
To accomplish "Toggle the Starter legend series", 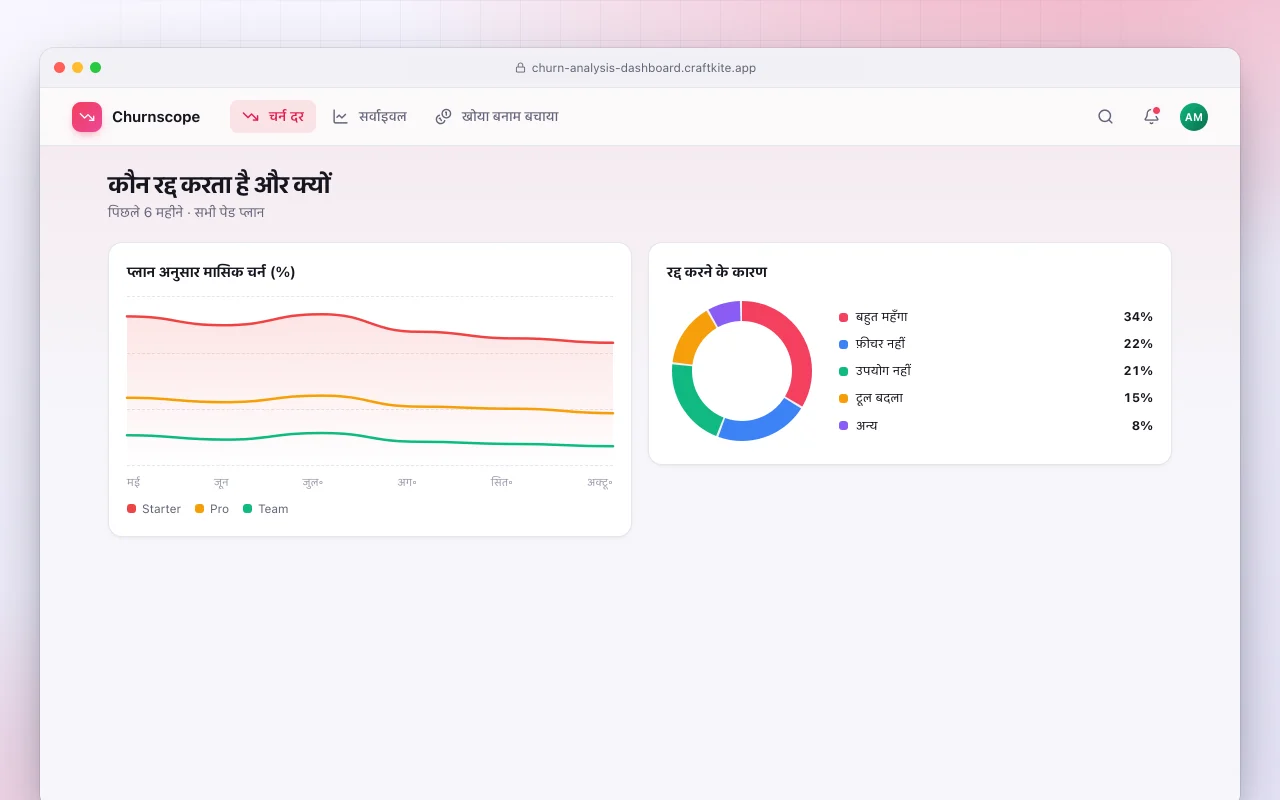I will (x=154, y=509).
